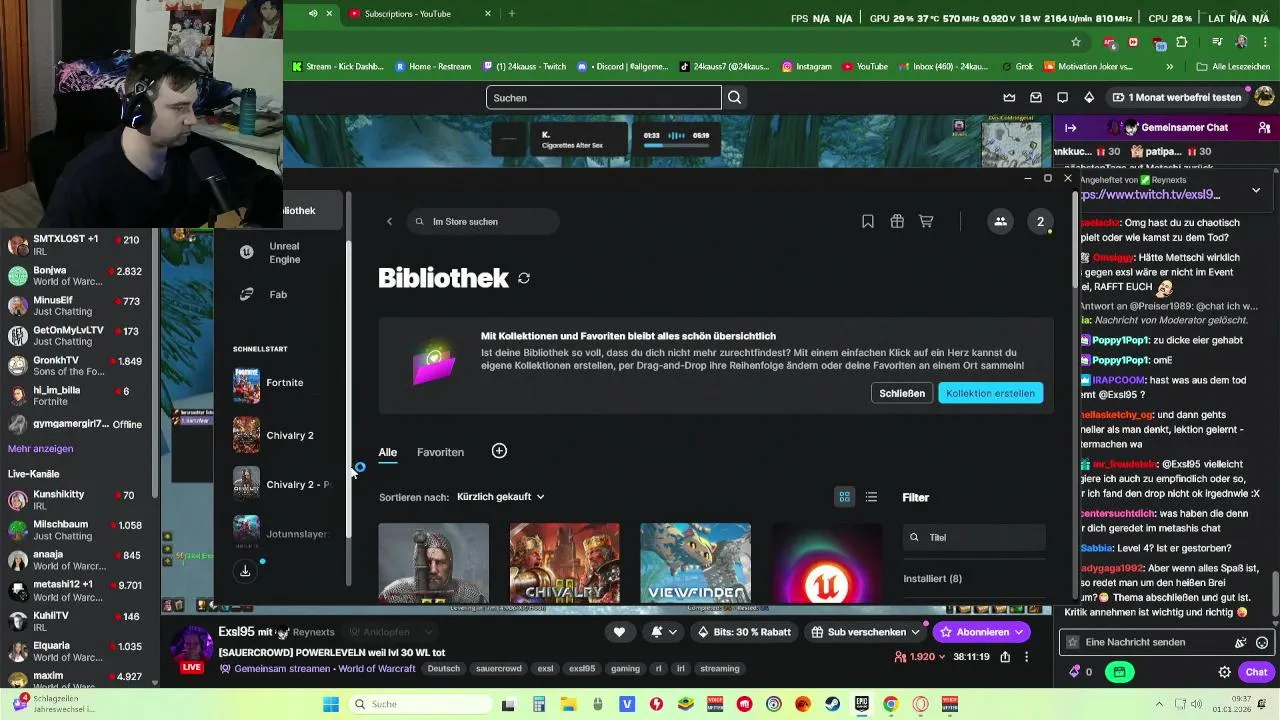Open the gift icon in Epic launcher
The image size is (1280, 720).
pyautogui.click(x=897, y=222)
